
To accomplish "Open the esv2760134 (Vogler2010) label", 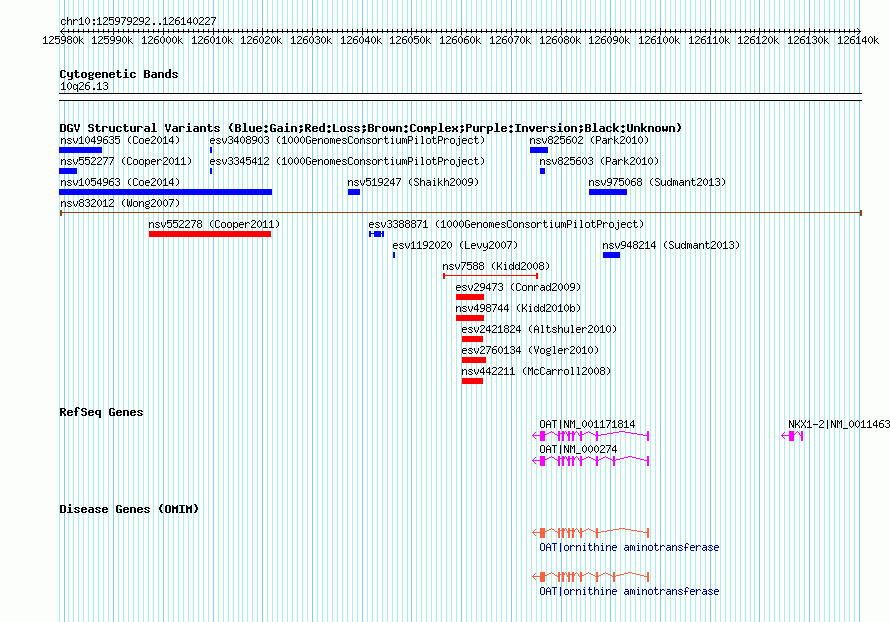I will [530, 350].
